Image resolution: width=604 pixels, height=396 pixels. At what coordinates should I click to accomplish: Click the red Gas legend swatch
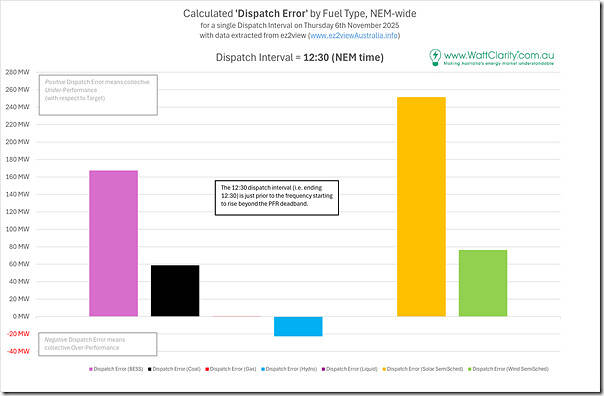207,369
